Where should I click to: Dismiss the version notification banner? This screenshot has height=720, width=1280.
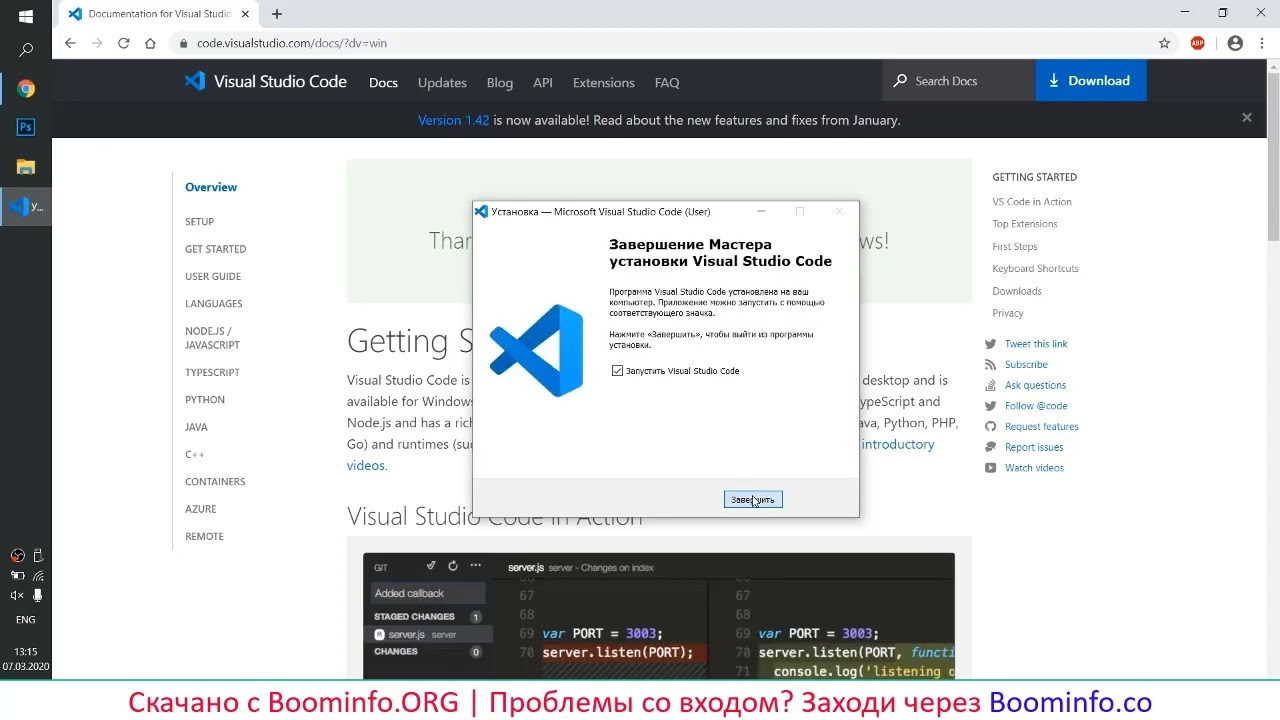click(x=1247, y=118)
